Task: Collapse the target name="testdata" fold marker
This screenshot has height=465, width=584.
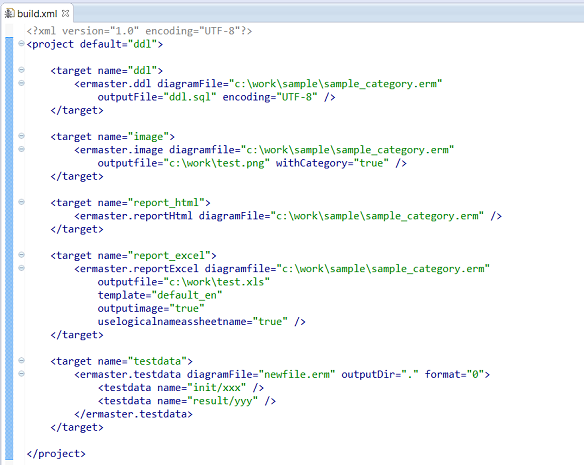Action: point(21,360)
